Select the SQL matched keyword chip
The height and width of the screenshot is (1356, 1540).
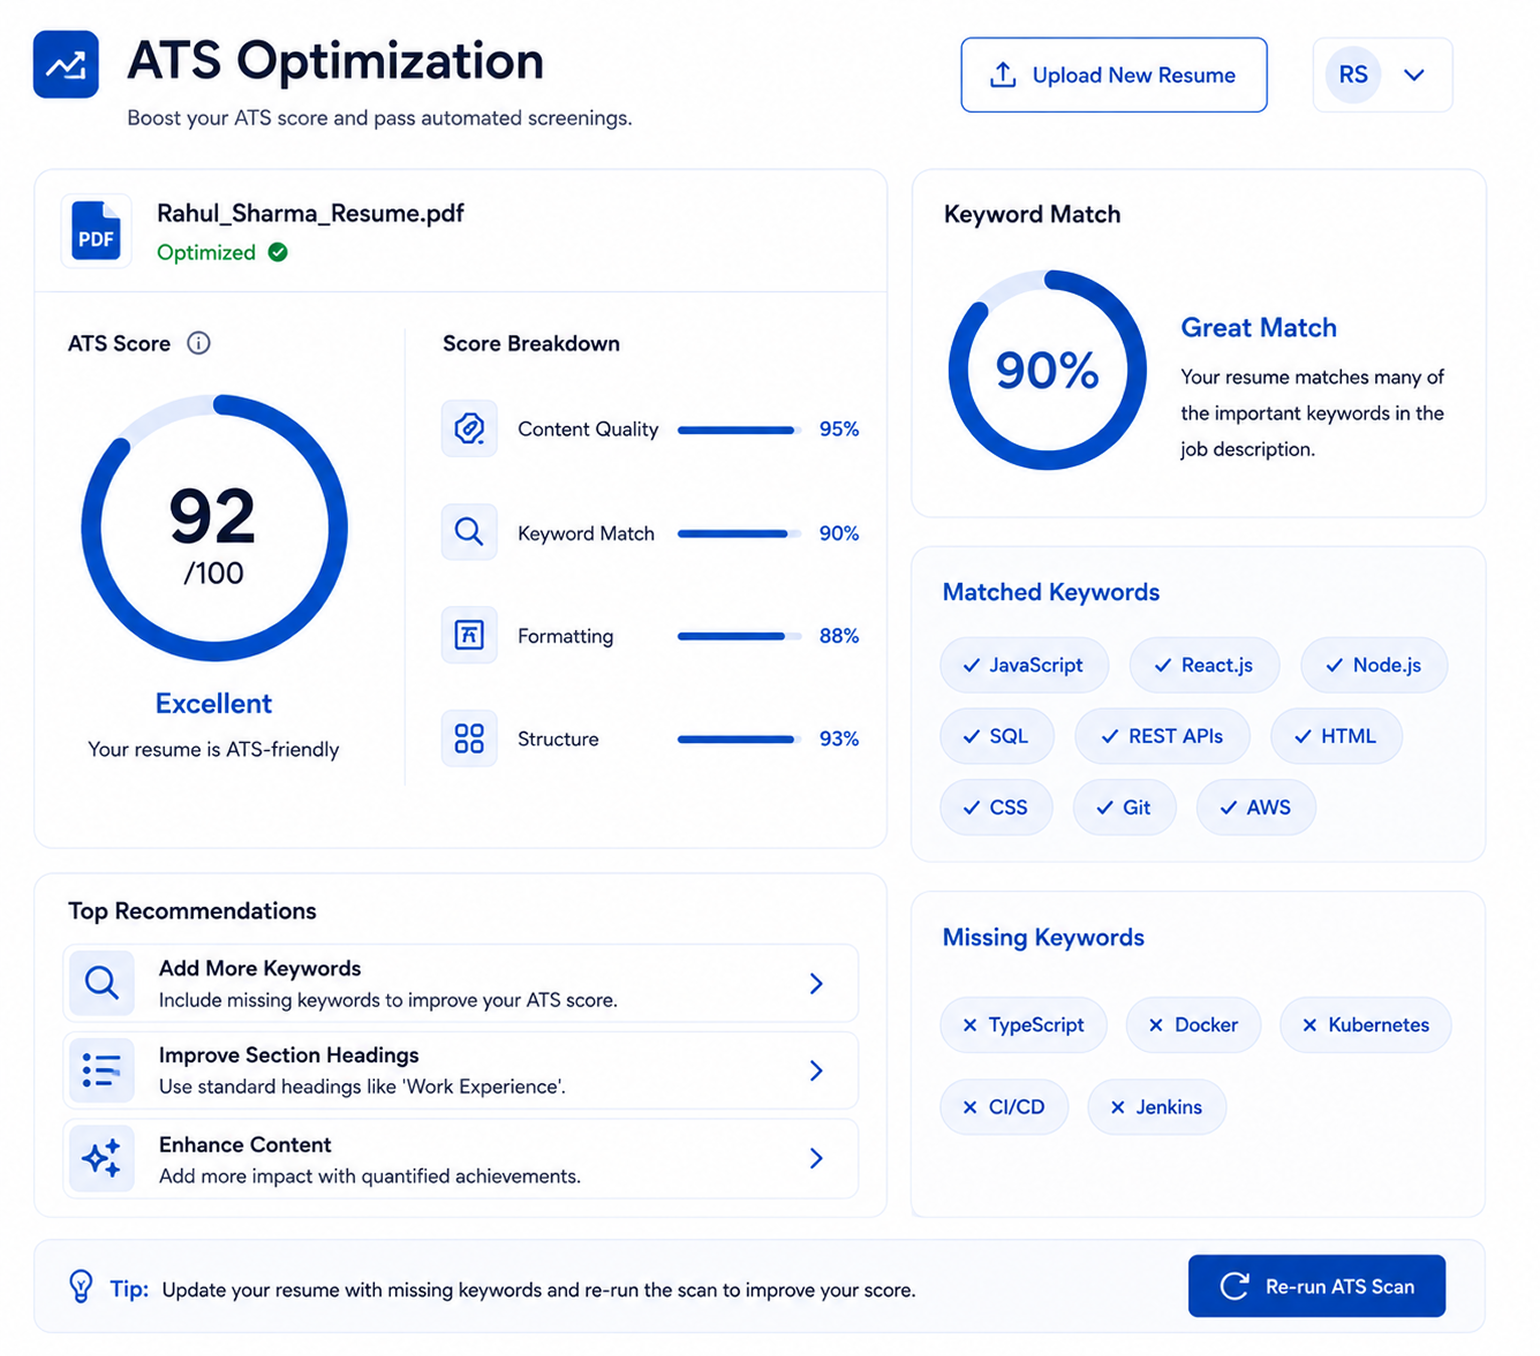point(997,736)
